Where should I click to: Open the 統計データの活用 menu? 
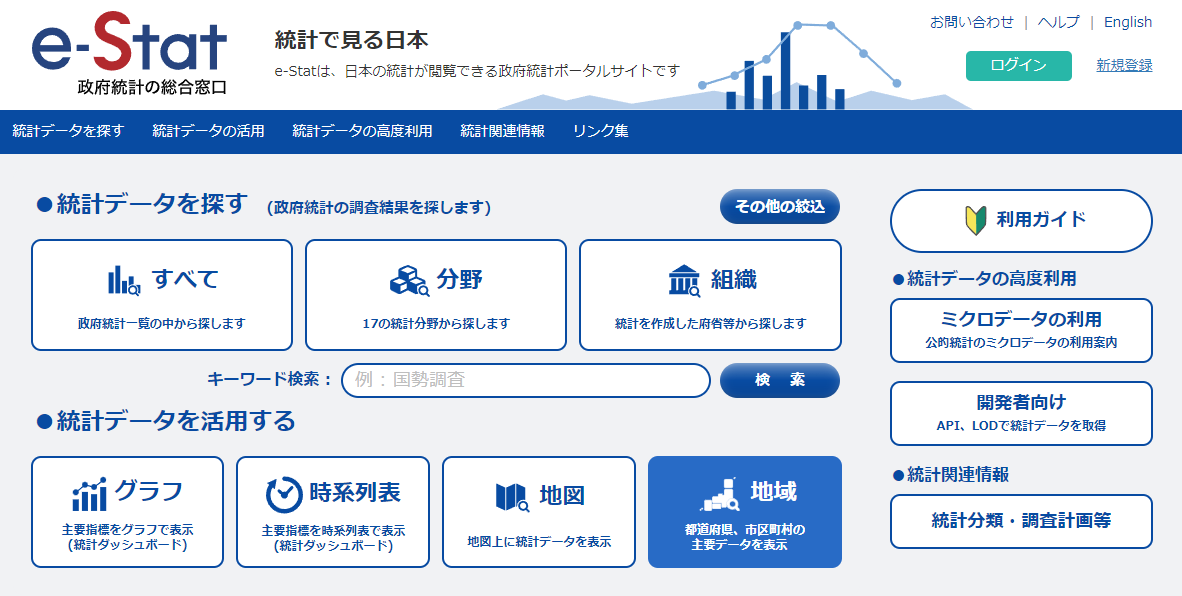point(208,131)
